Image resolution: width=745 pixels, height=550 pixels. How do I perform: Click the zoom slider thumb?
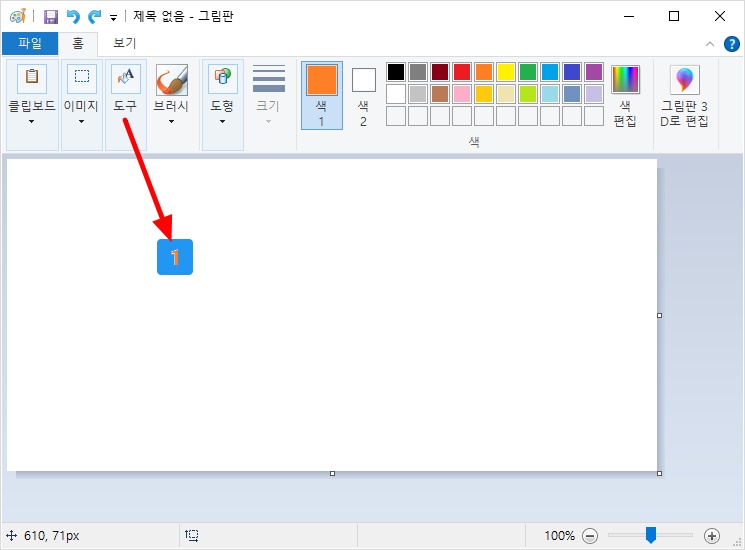pyautogui.click(x=651, y=535)
